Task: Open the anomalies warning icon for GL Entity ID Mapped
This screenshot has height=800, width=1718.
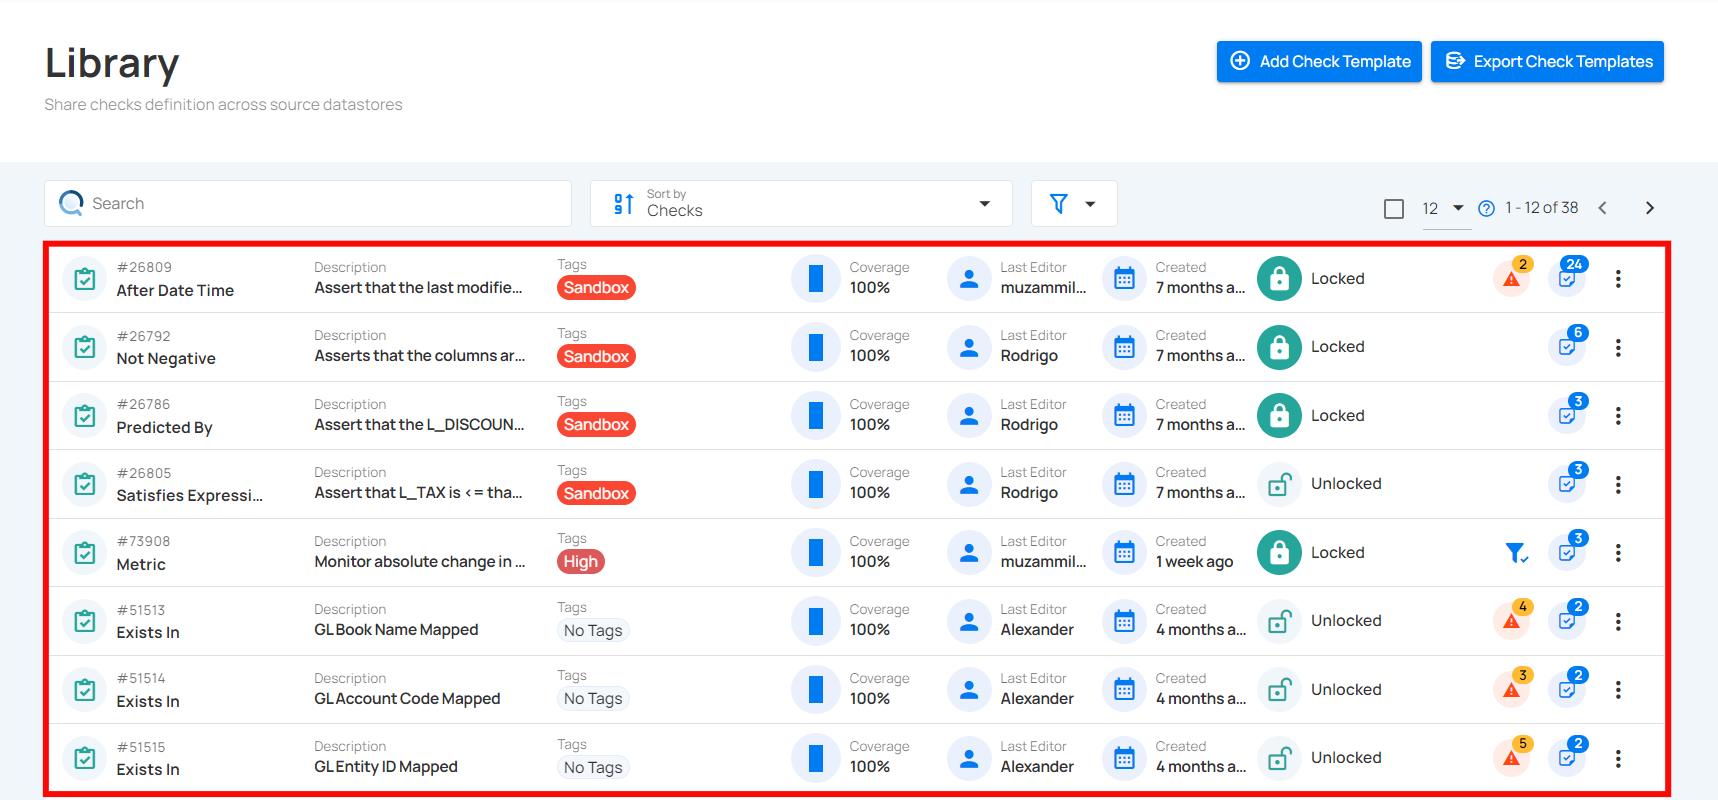Action: point(1512,758)
